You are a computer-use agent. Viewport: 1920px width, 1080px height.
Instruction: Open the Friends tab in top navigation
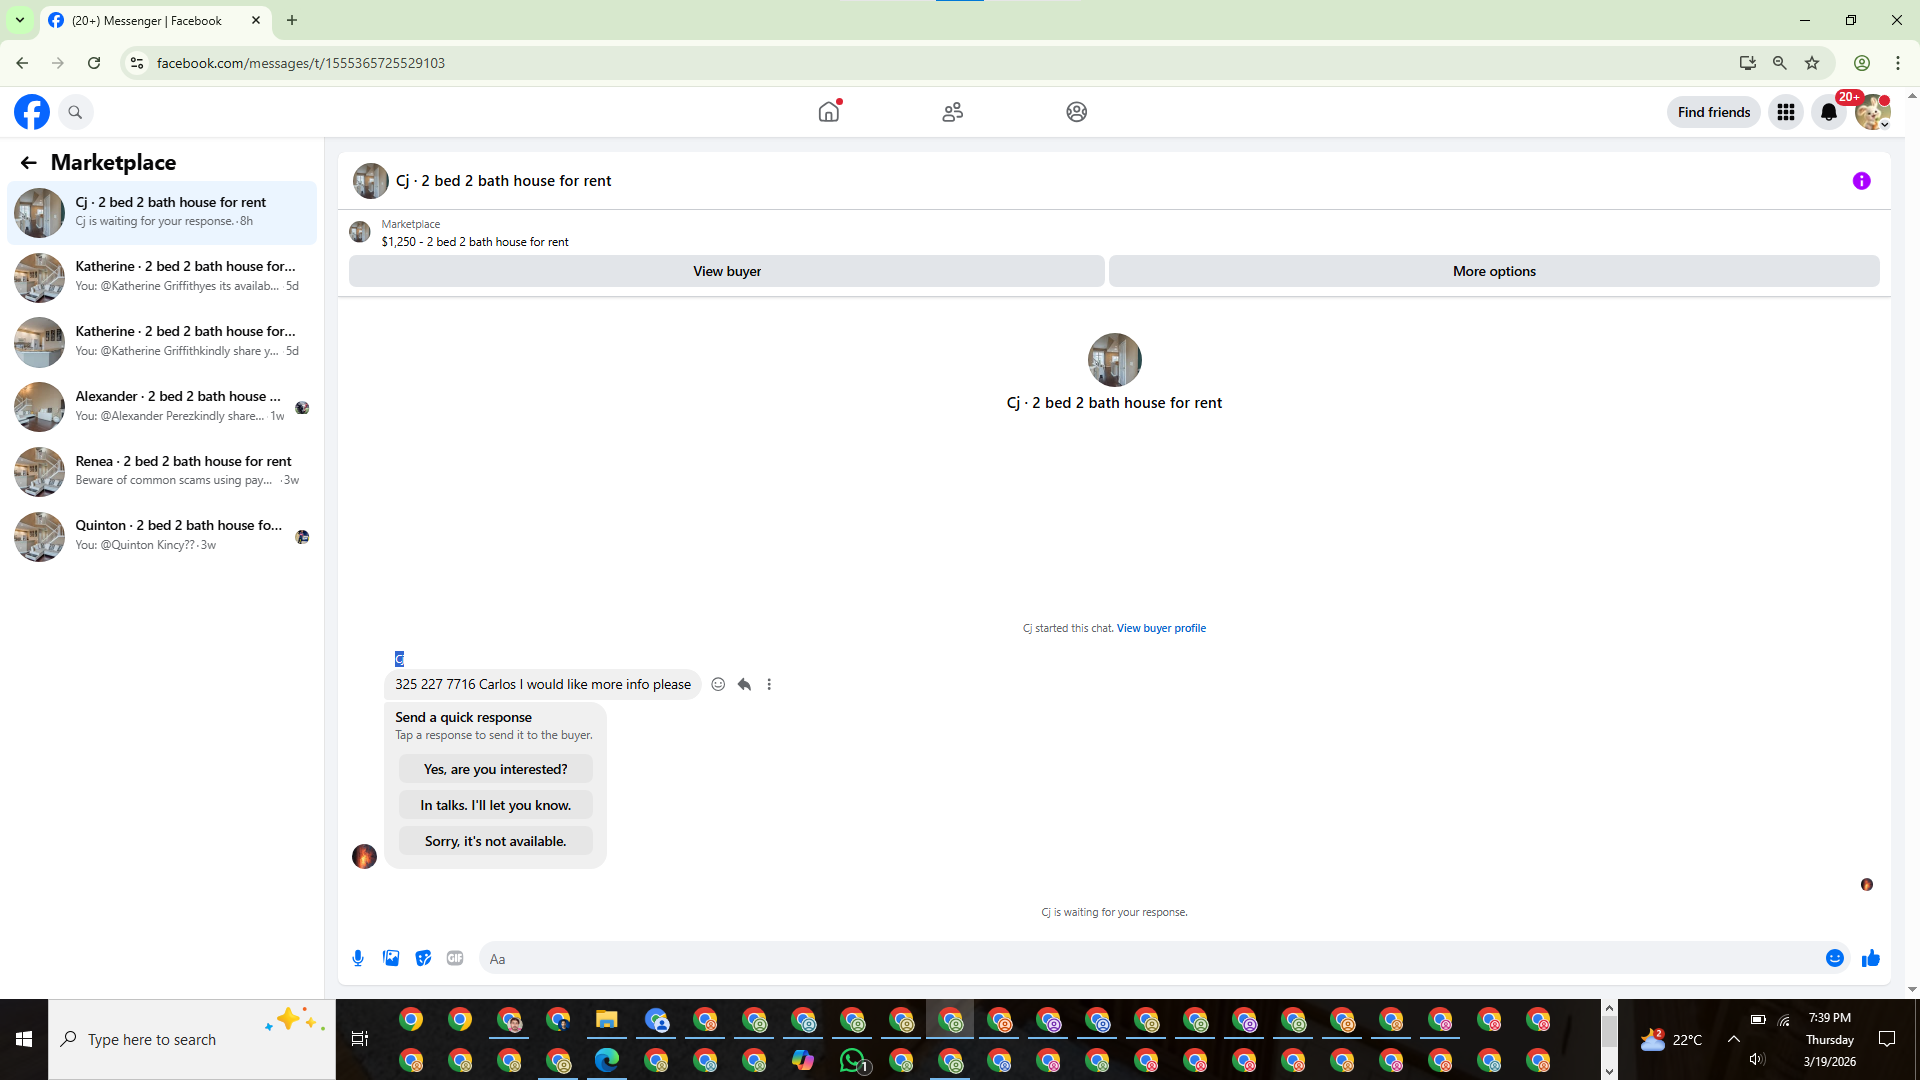(952, 112)
